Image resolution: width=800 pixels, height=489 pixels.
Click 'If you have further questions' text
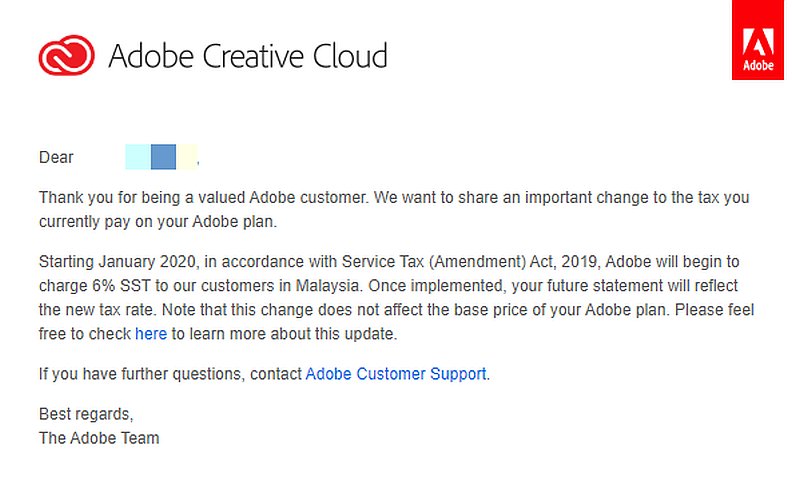coord(142,374)
